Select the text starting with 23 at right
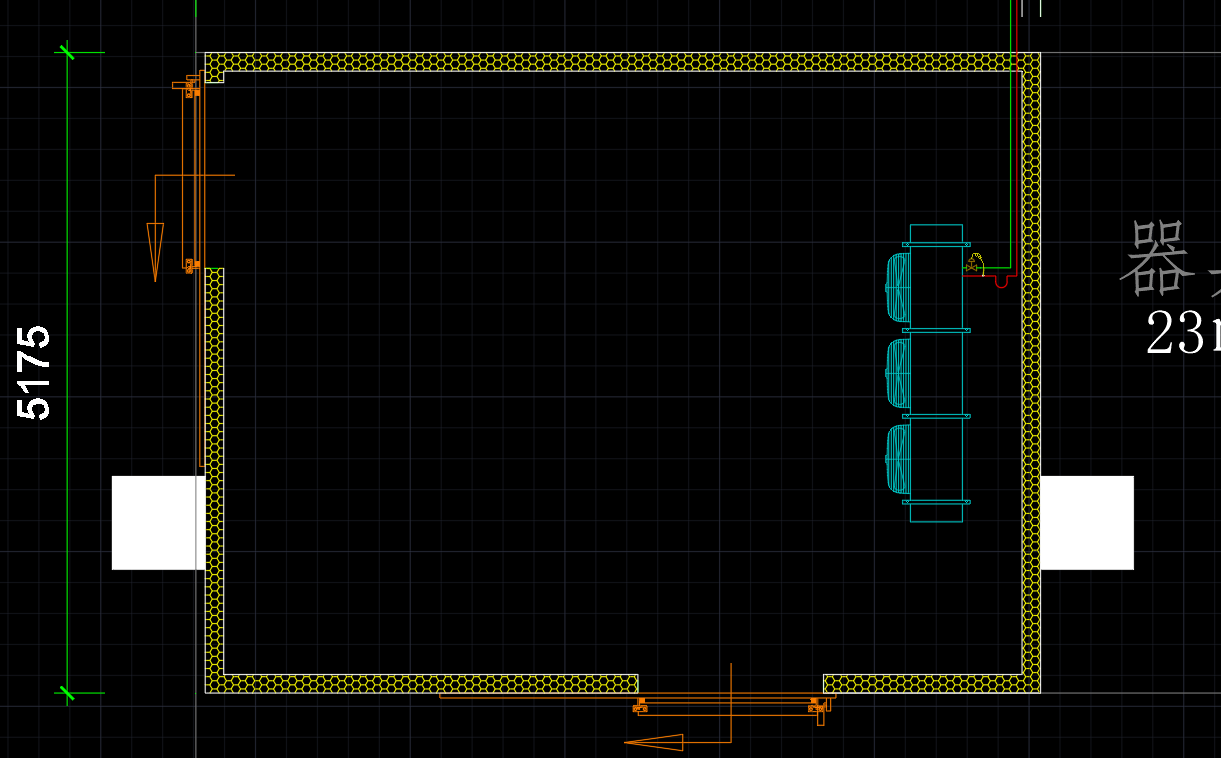This screenshot has width=1221, height=758. [x=1180, y=333]
